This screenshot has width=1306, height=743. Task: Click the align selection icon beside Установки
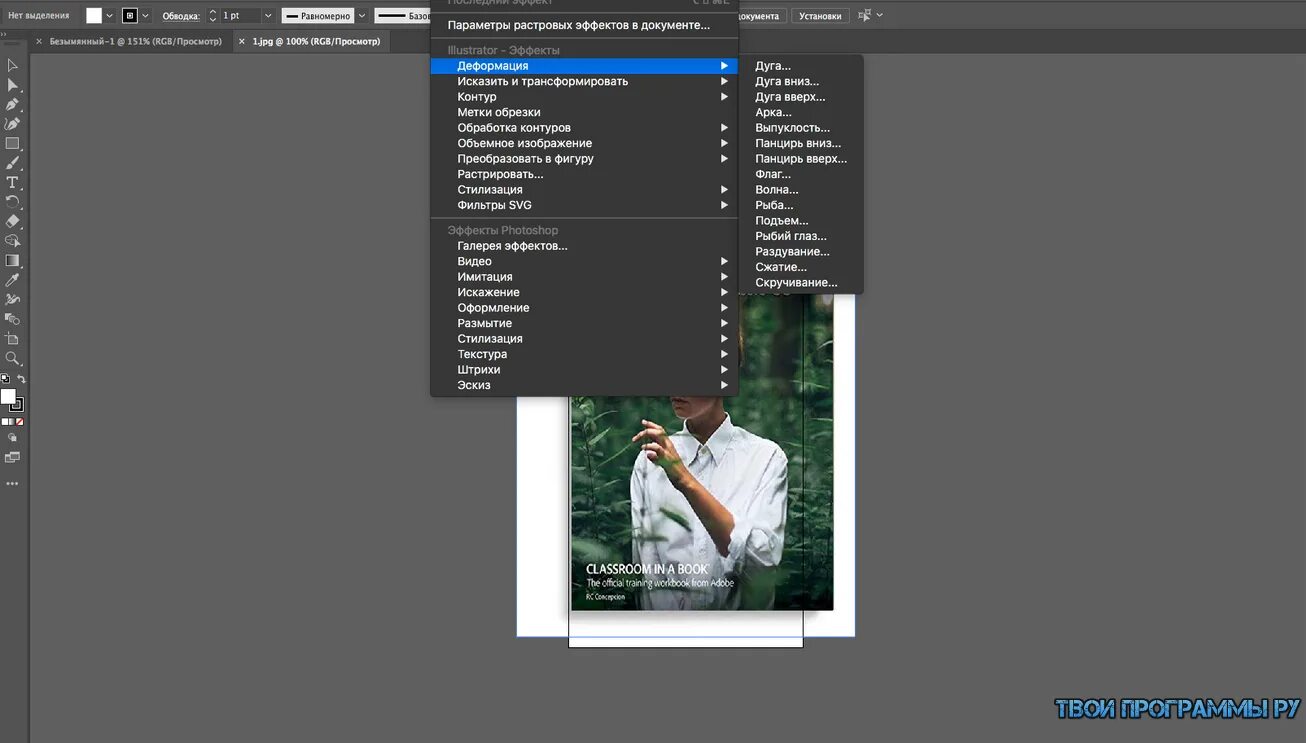click(864, 15)
